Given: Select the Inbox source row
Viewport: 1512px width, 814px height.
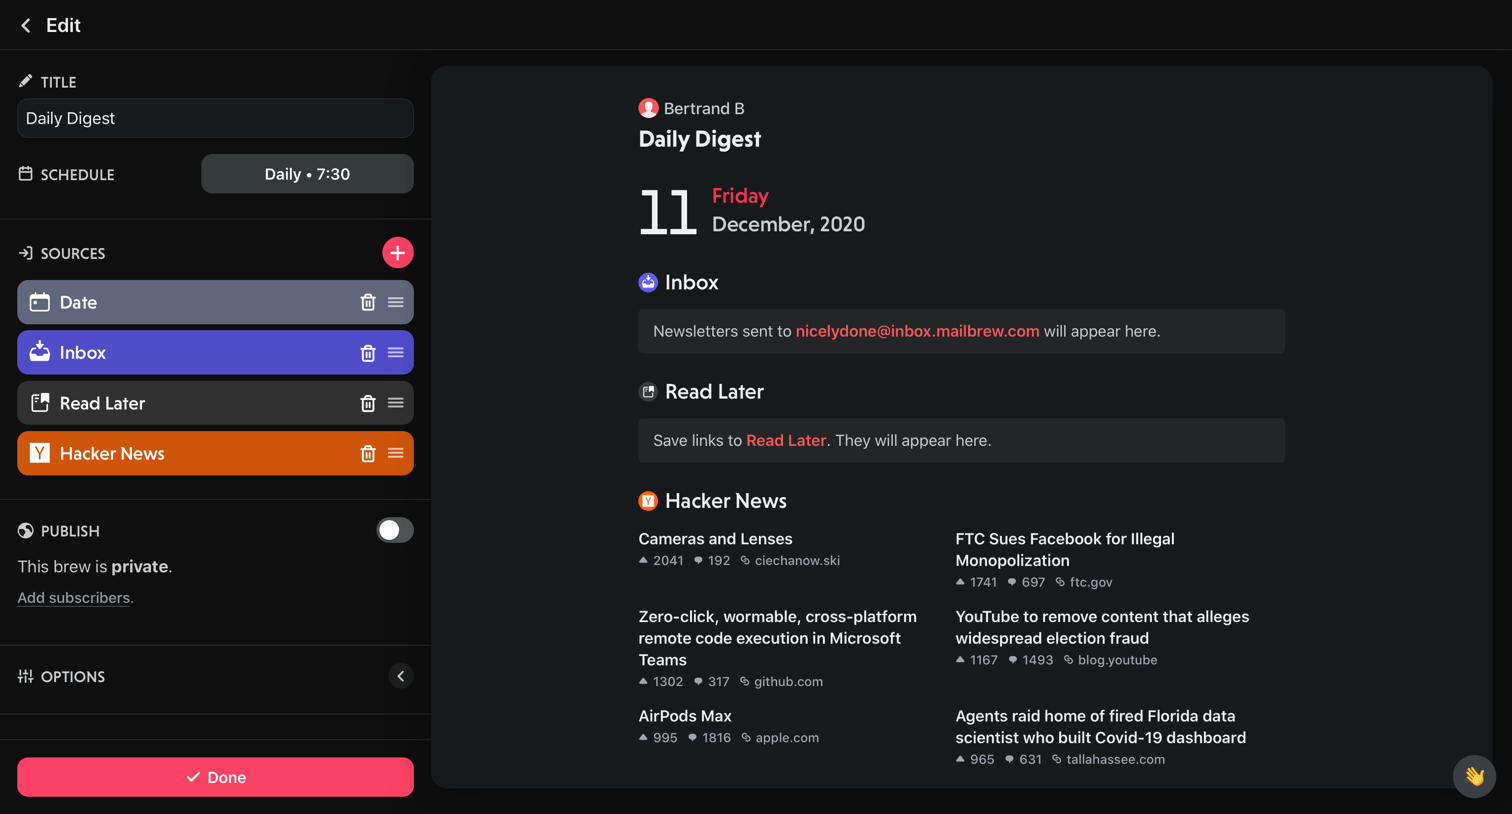Looking at the screenshot, I should (x=215, y=353).
